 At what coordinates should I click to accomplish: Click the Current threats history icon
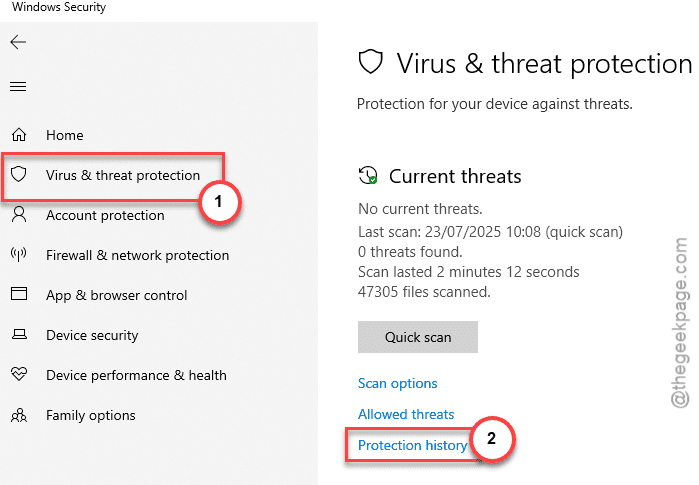pyautogui.click(x=368, y=175)
